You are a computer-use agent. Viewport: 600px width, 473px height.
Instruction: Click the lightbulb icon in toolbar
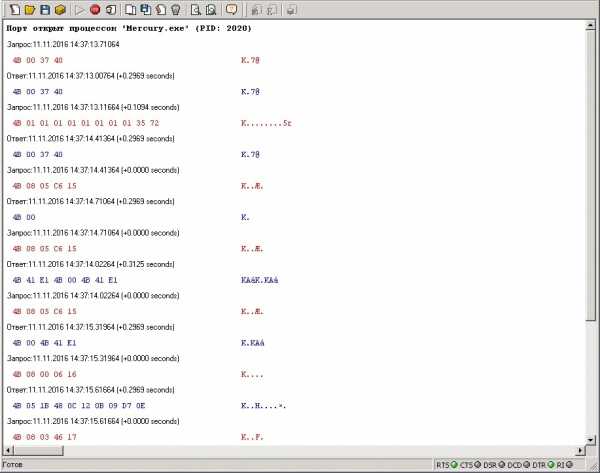pos(176,9)
